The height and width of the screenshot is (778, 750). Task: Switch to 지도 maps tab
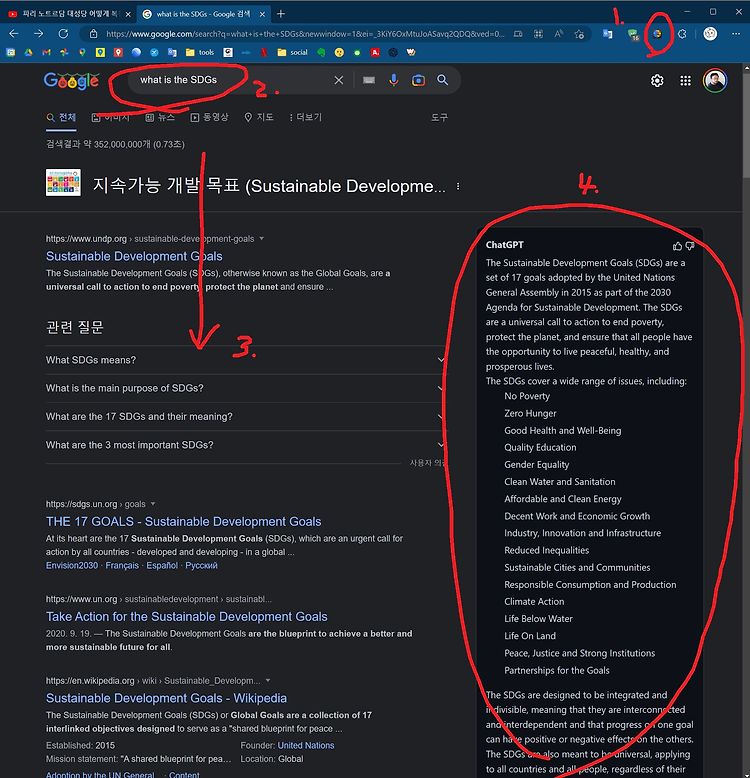coord(258,117)
